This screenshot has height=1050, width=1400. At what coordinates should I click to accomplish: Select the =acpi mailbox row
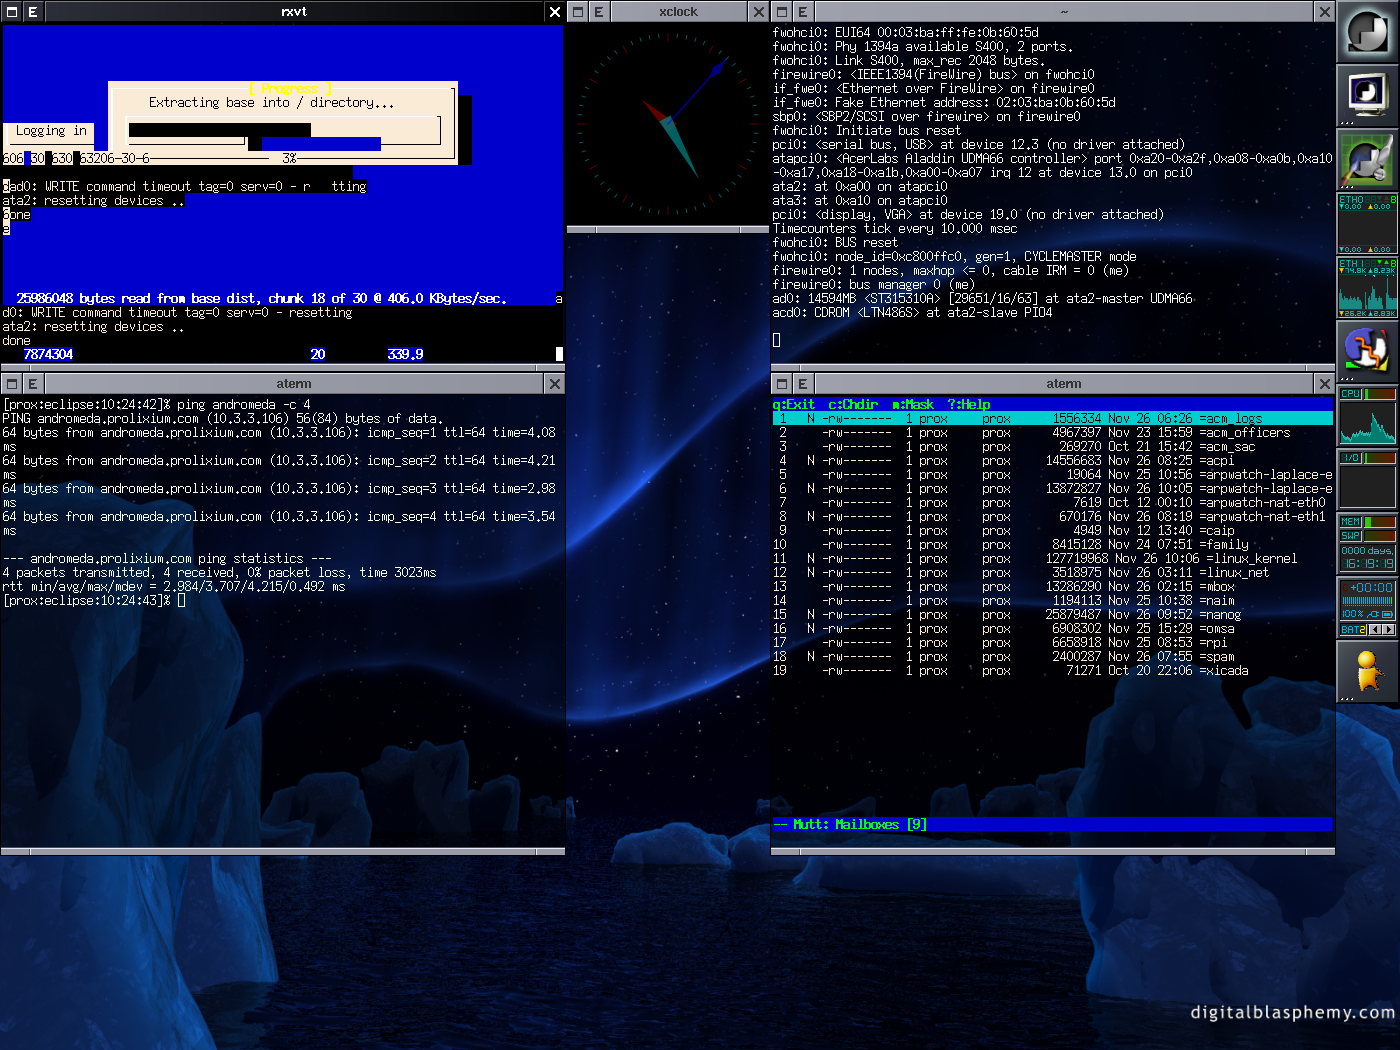point(1052,461)
